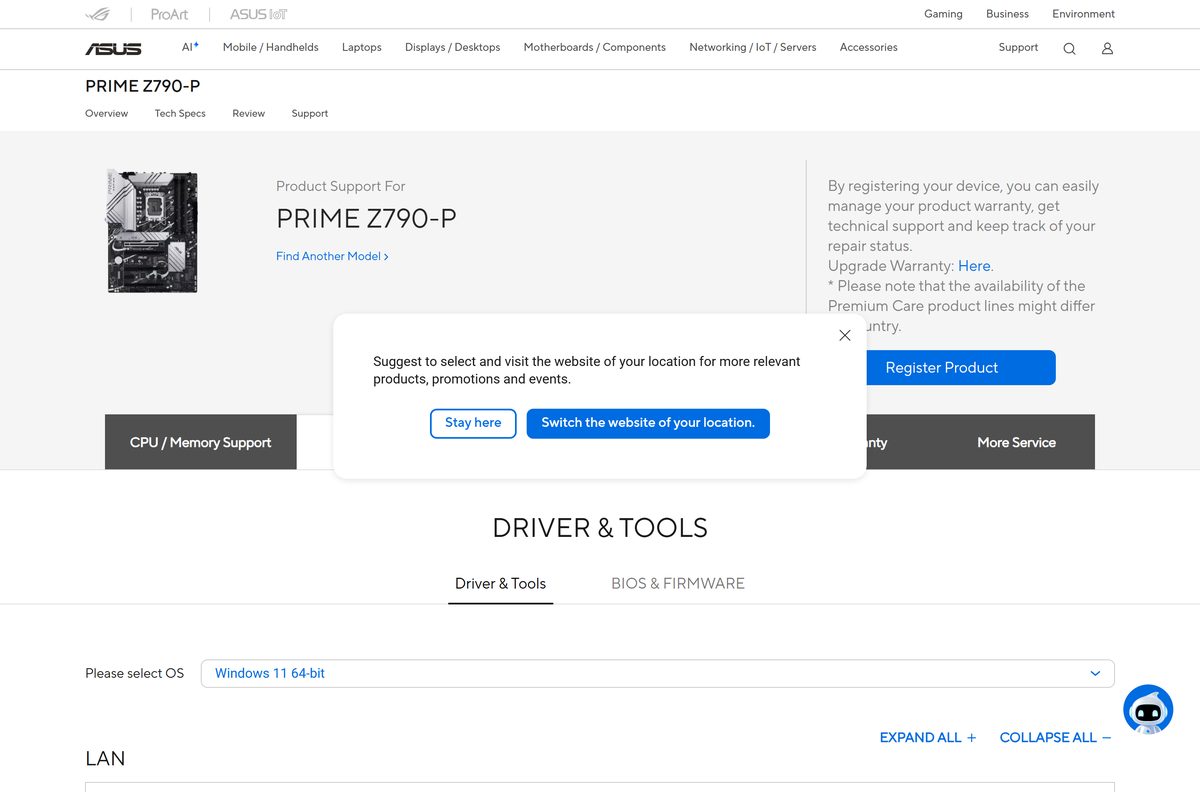1200x792 pixels.
Task: Go to ASUS home via logo
Action: (113, 48)
